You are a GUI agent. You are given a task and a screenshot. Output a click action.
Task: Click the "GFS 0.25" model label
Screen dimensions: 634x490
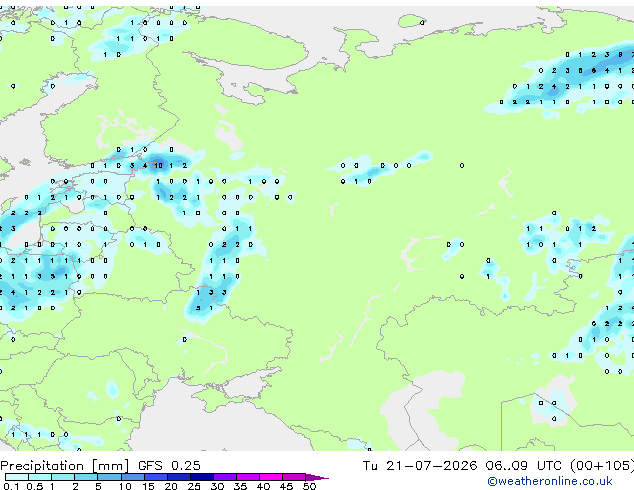169,466
